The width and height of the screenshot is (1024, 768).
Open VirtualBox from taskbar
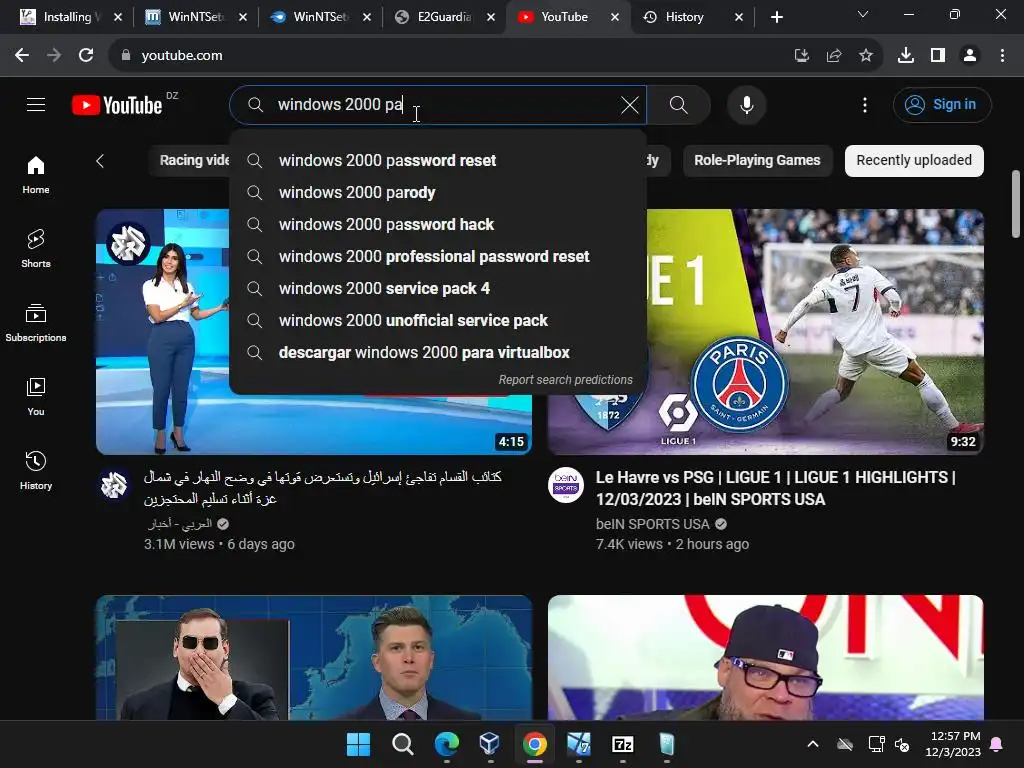coord(490,744)
